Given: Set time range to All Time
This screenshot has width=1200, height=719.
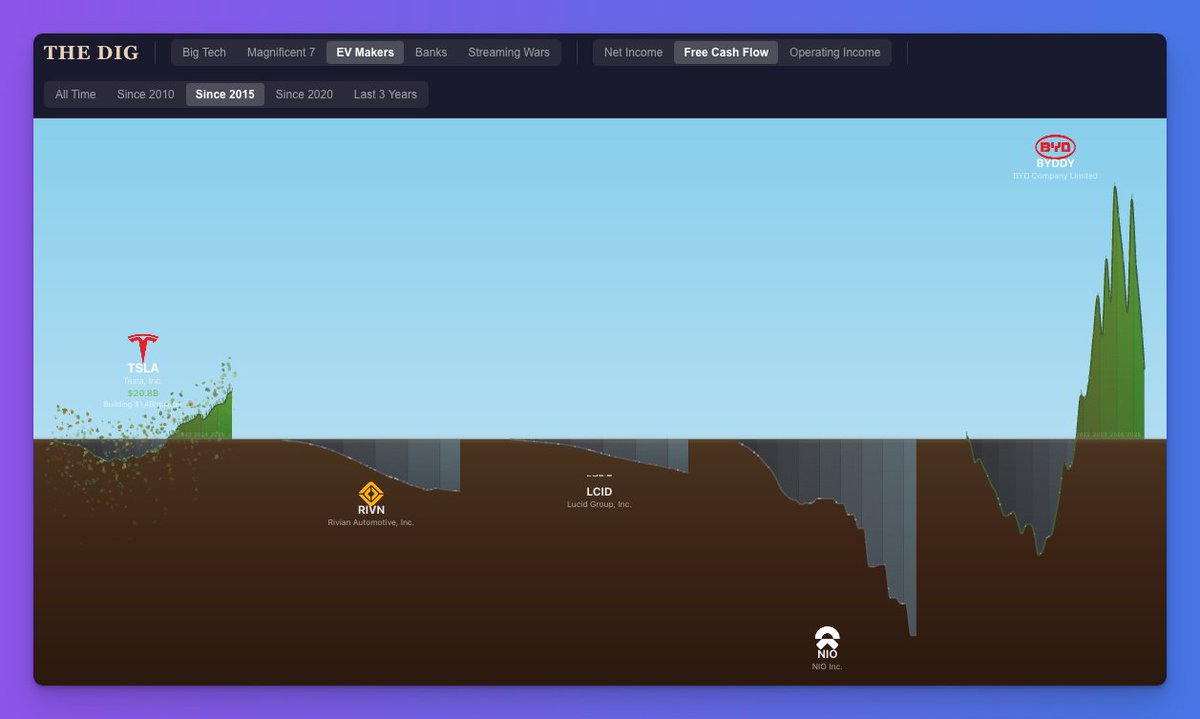Looking at the screenshot, I should [x=76, y=94].
